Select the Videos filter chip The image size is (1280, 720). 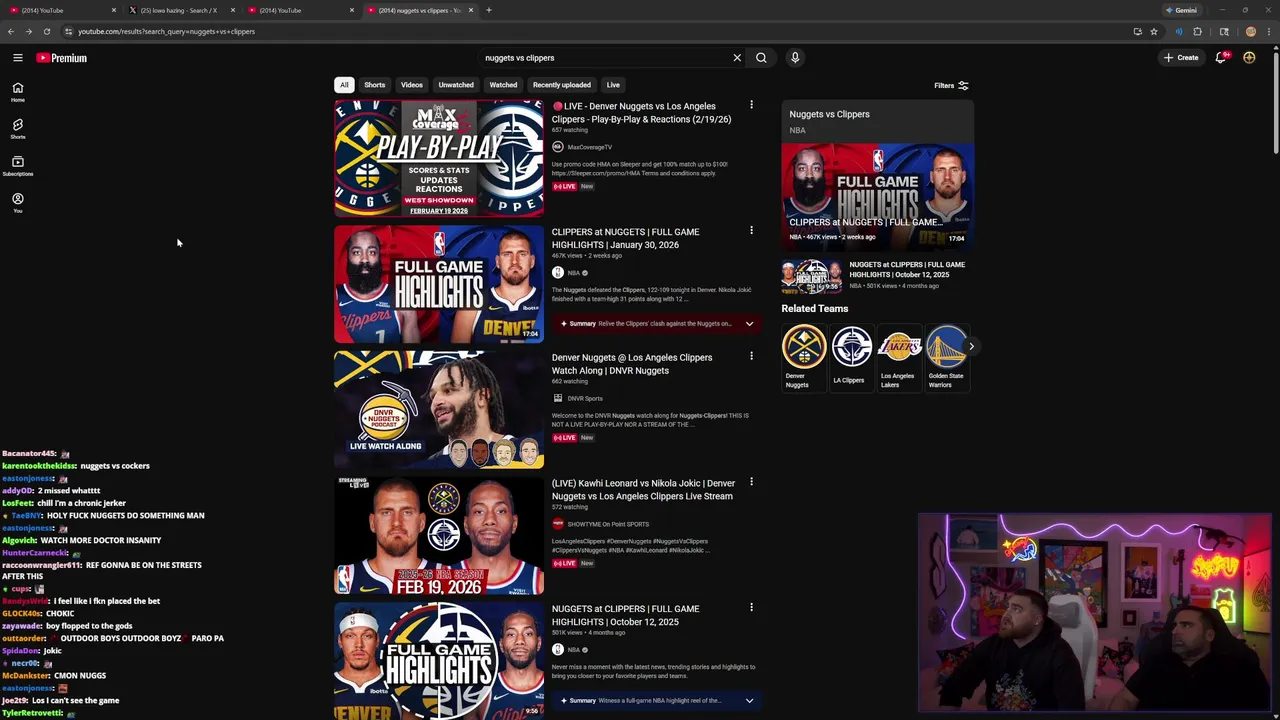[x=412, y=85]
